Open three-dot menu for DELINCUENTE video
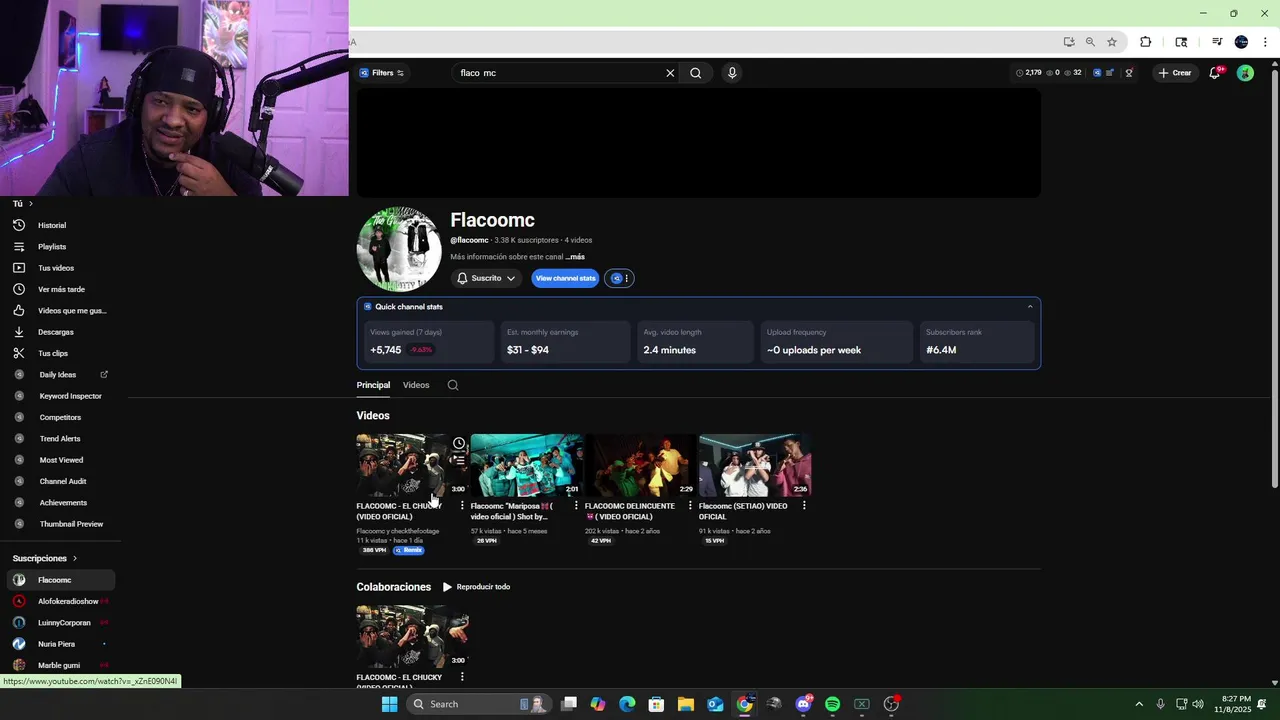Screen dimensions: 1280x720 pos(690,506)
